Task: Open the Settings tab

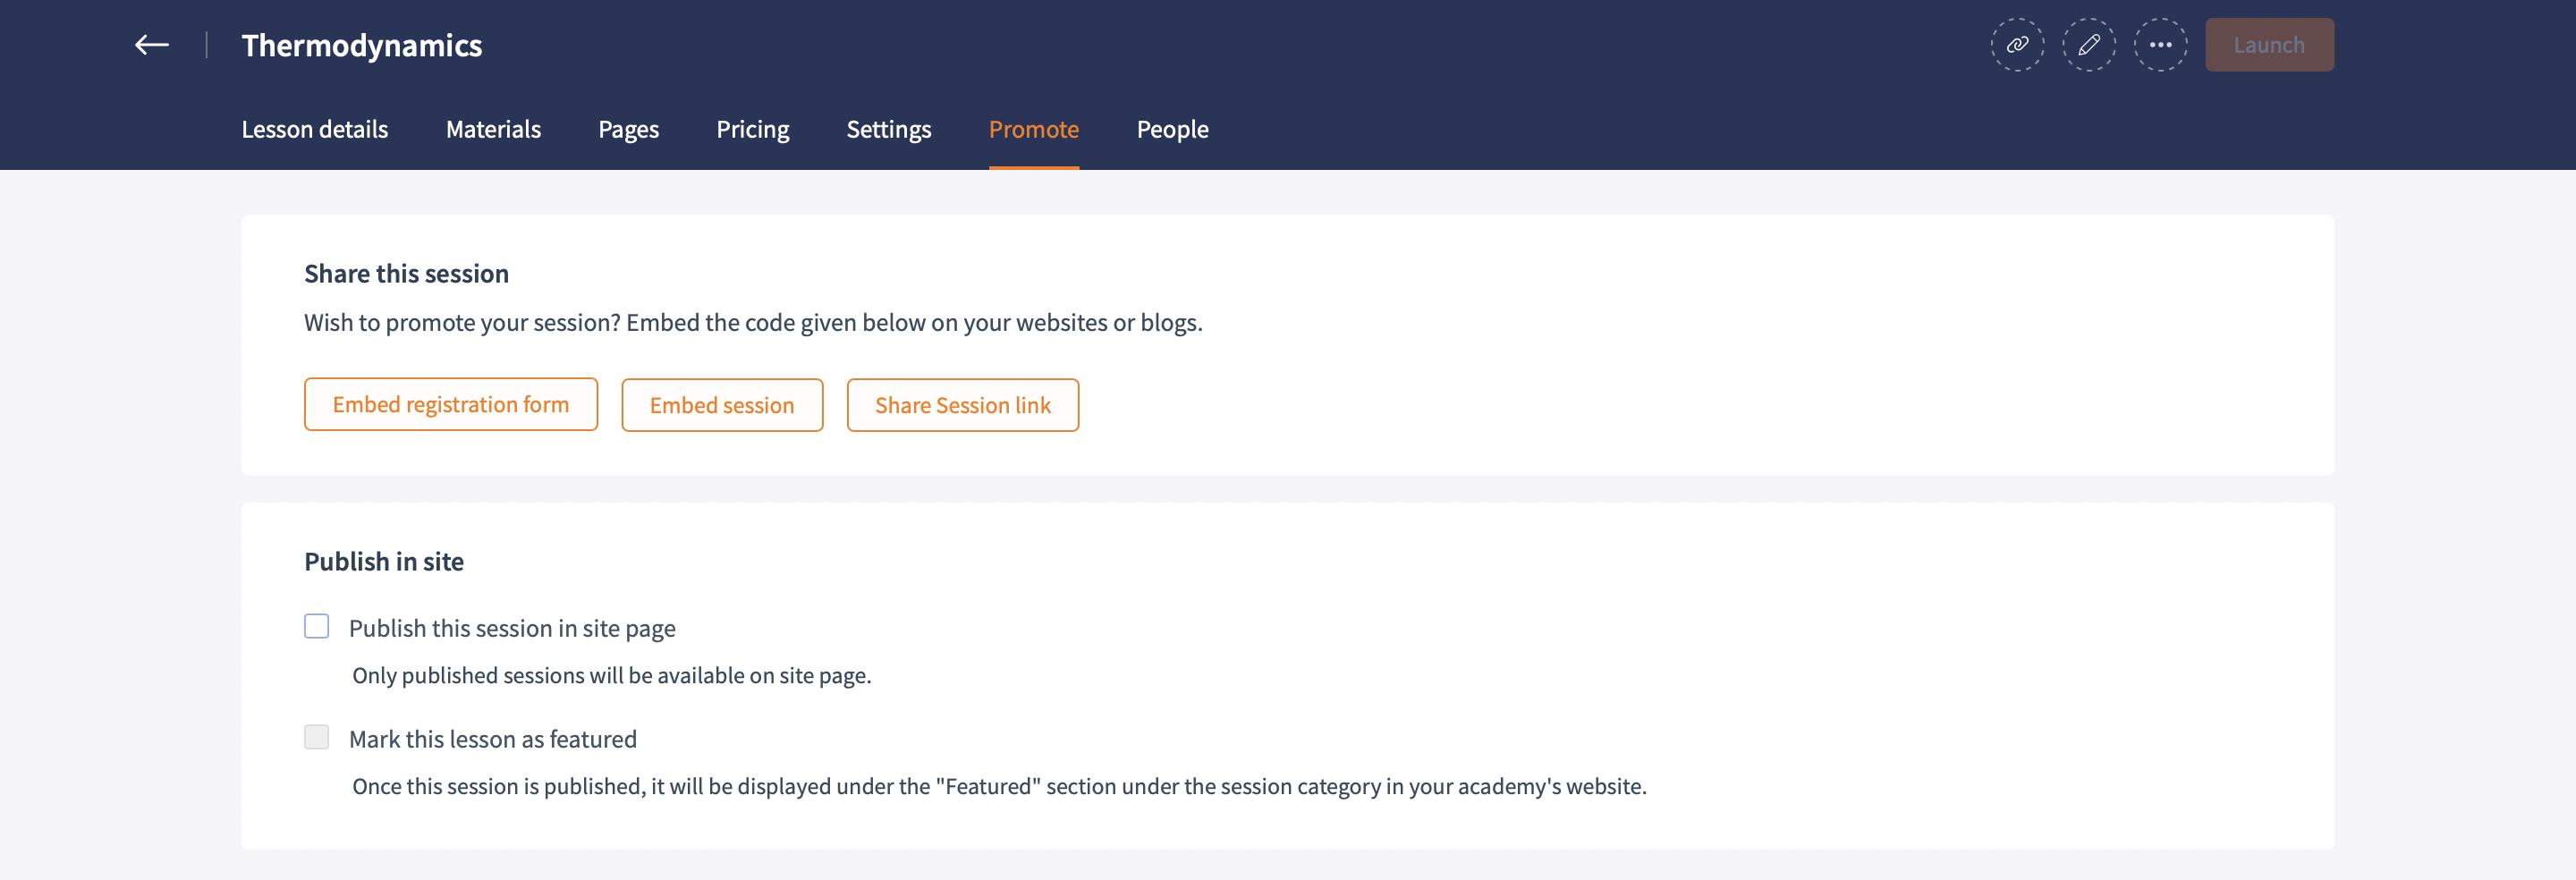Action: pyautogui.click(x=888, y=129)
